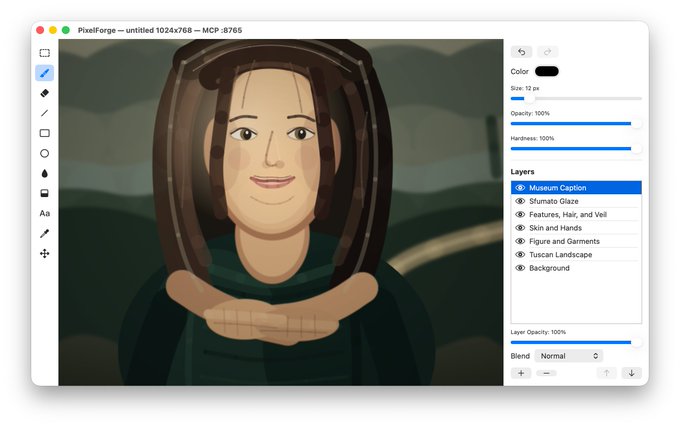680x427 pixels.
Task: Adjust the brush Size slider
Action: 576,99
